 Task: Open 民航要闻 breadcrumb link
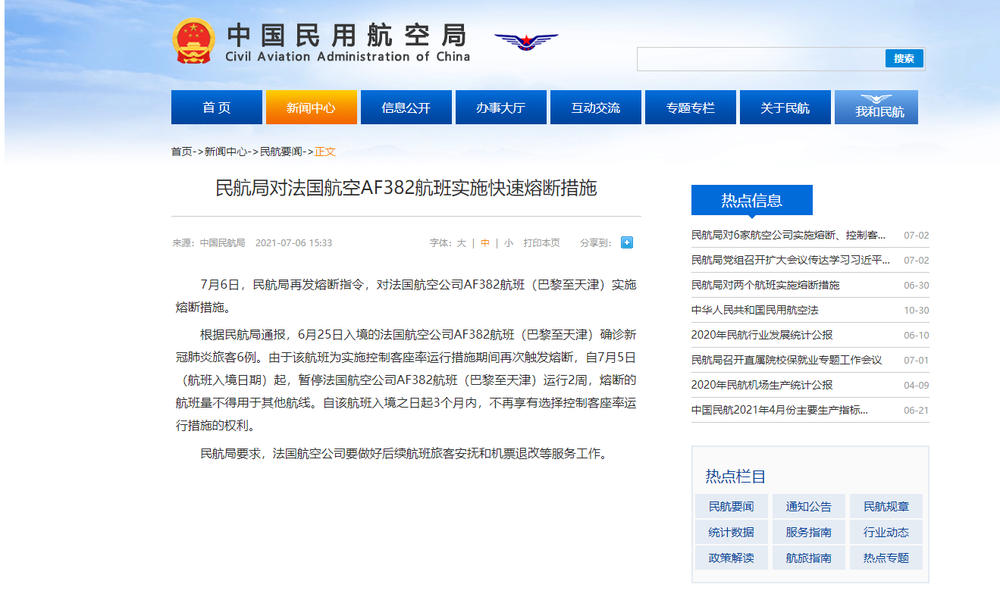click(x=282, y=152)
